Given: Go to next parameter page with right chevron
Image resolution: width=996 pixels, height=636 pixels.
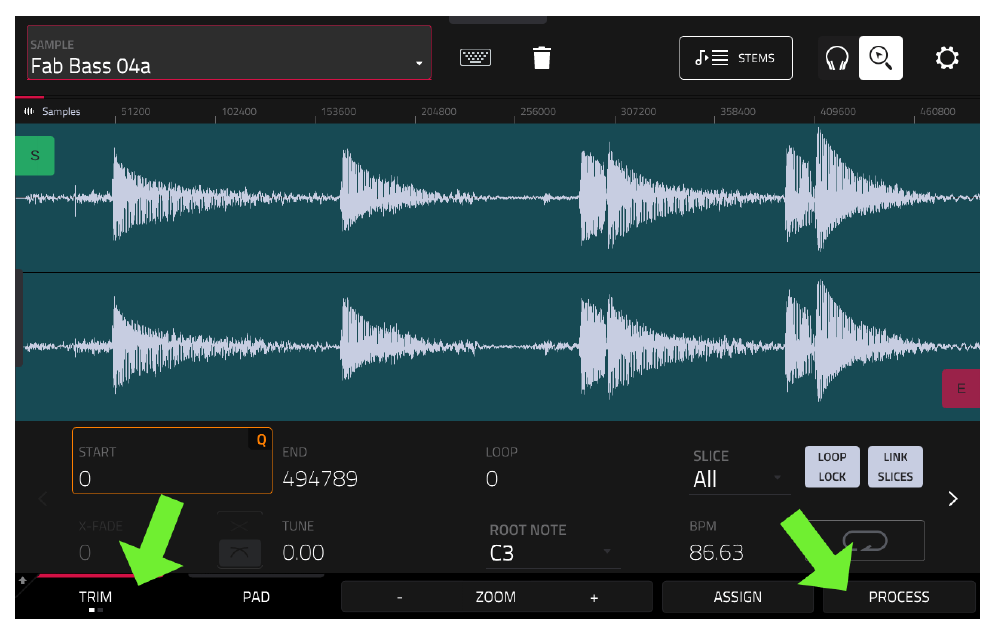Looking at the screenshot, I should tap(953, 499).
